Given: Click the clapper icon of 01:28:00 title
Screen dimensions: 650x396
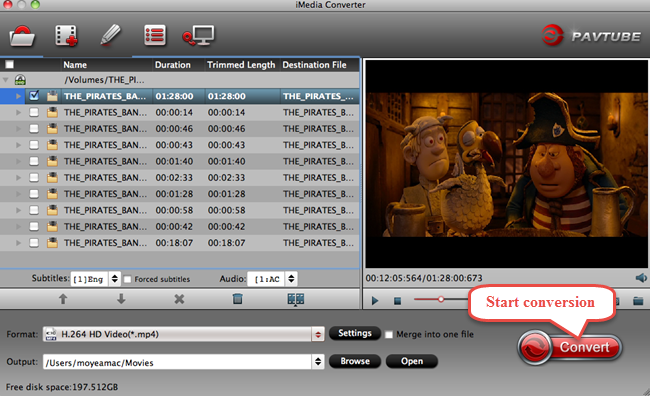Looking at the screenshot, I should click(52, 96).
